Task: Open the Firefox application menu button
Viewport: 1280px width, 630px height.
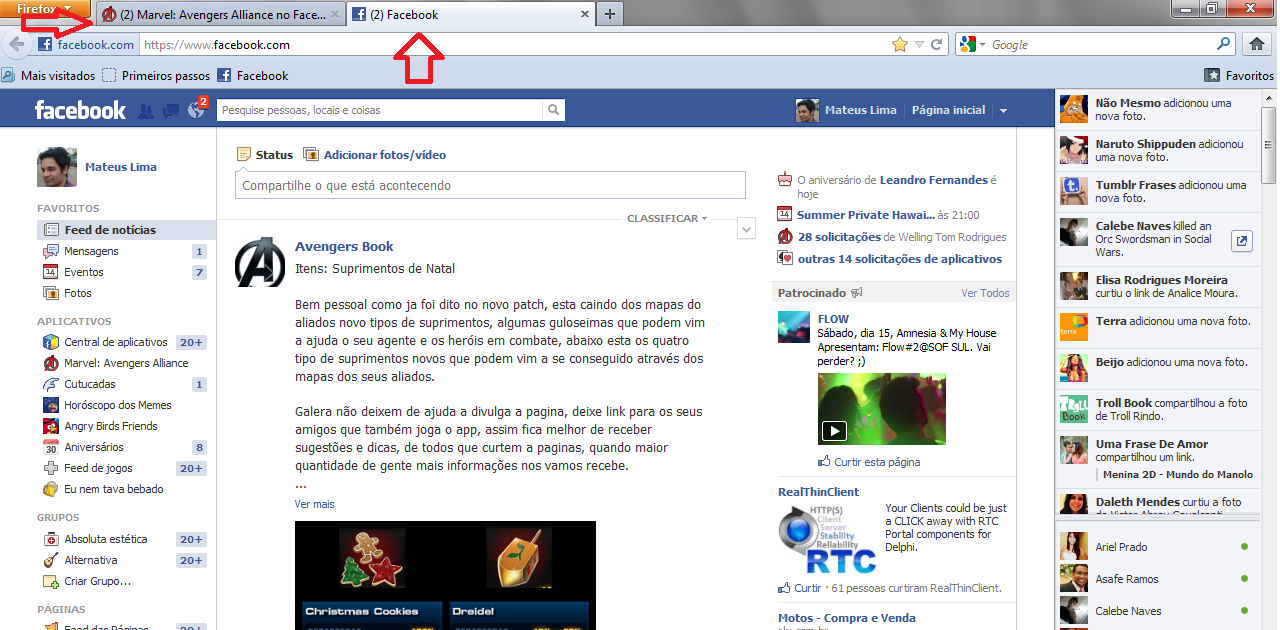Action: pos(45,8)
